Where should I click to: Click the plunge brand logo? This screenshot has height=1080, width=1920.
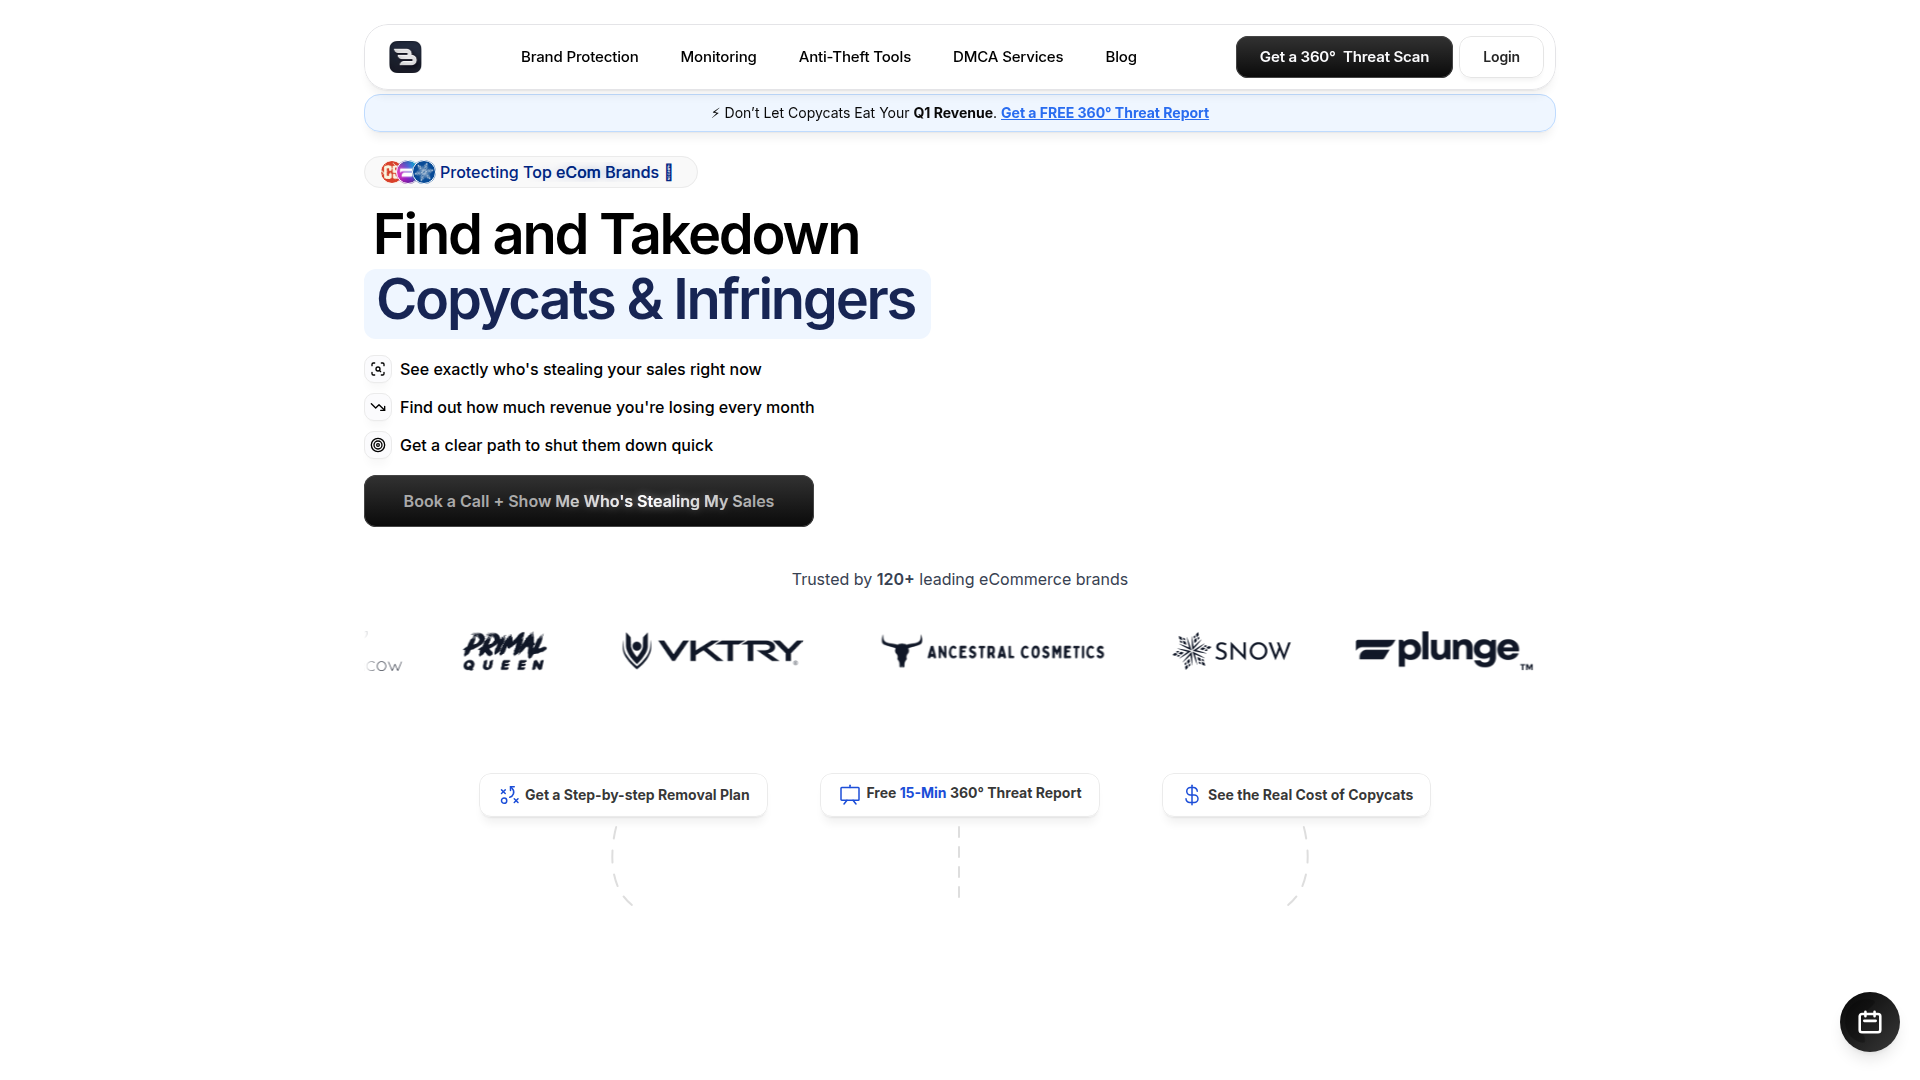[1442, 650]
